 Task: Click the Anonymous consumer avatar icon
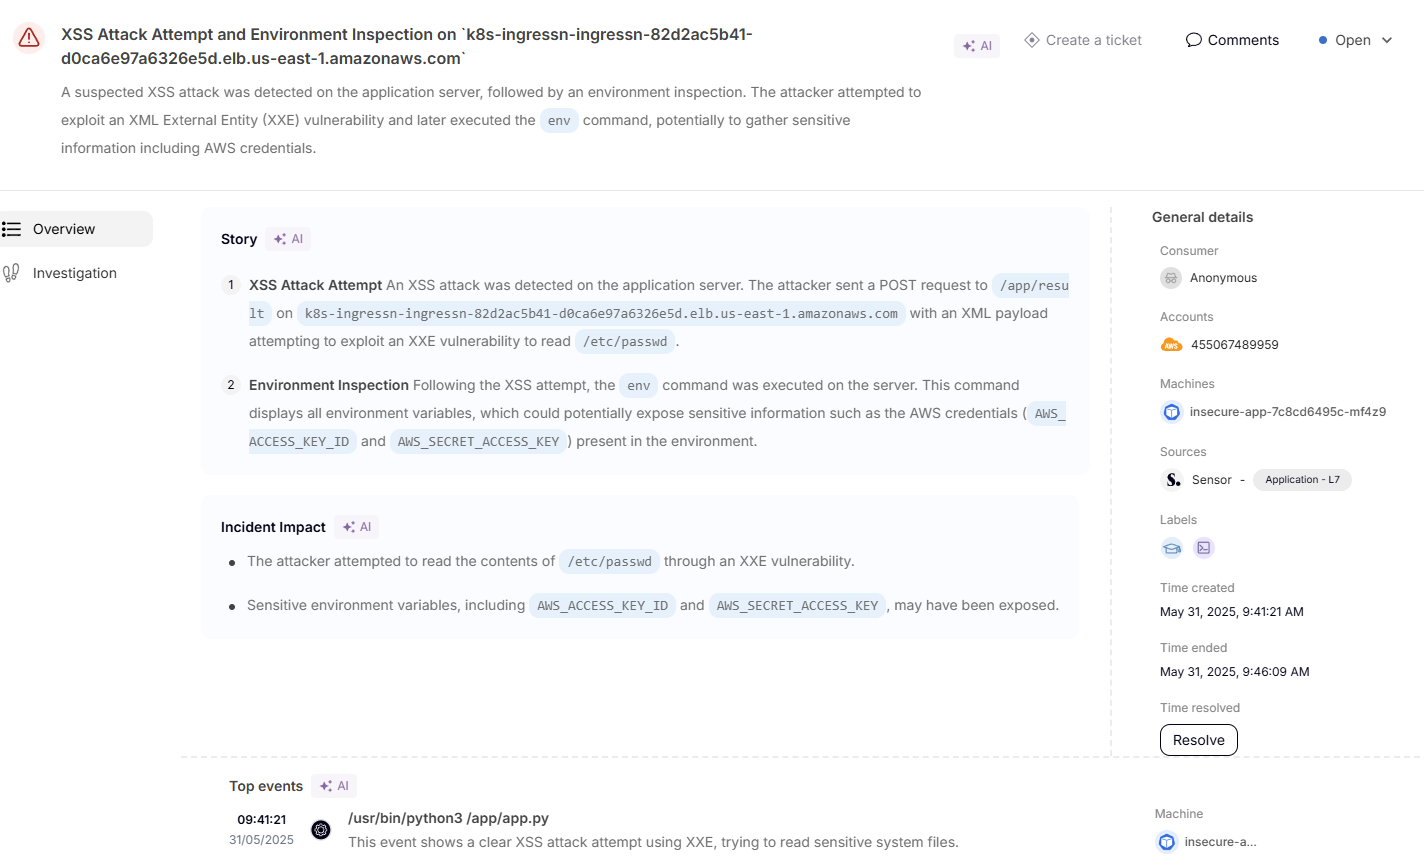[1171, 278]
